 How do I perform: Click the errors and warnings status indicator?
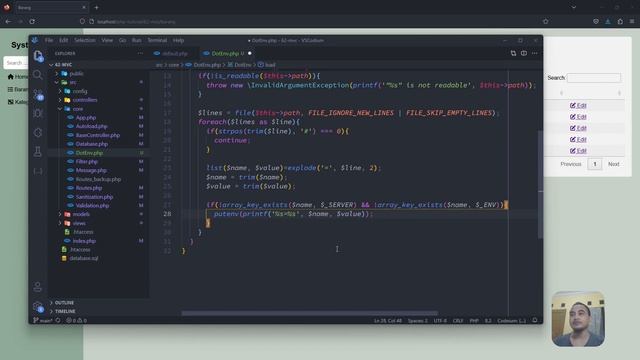(x=76, y=320)
